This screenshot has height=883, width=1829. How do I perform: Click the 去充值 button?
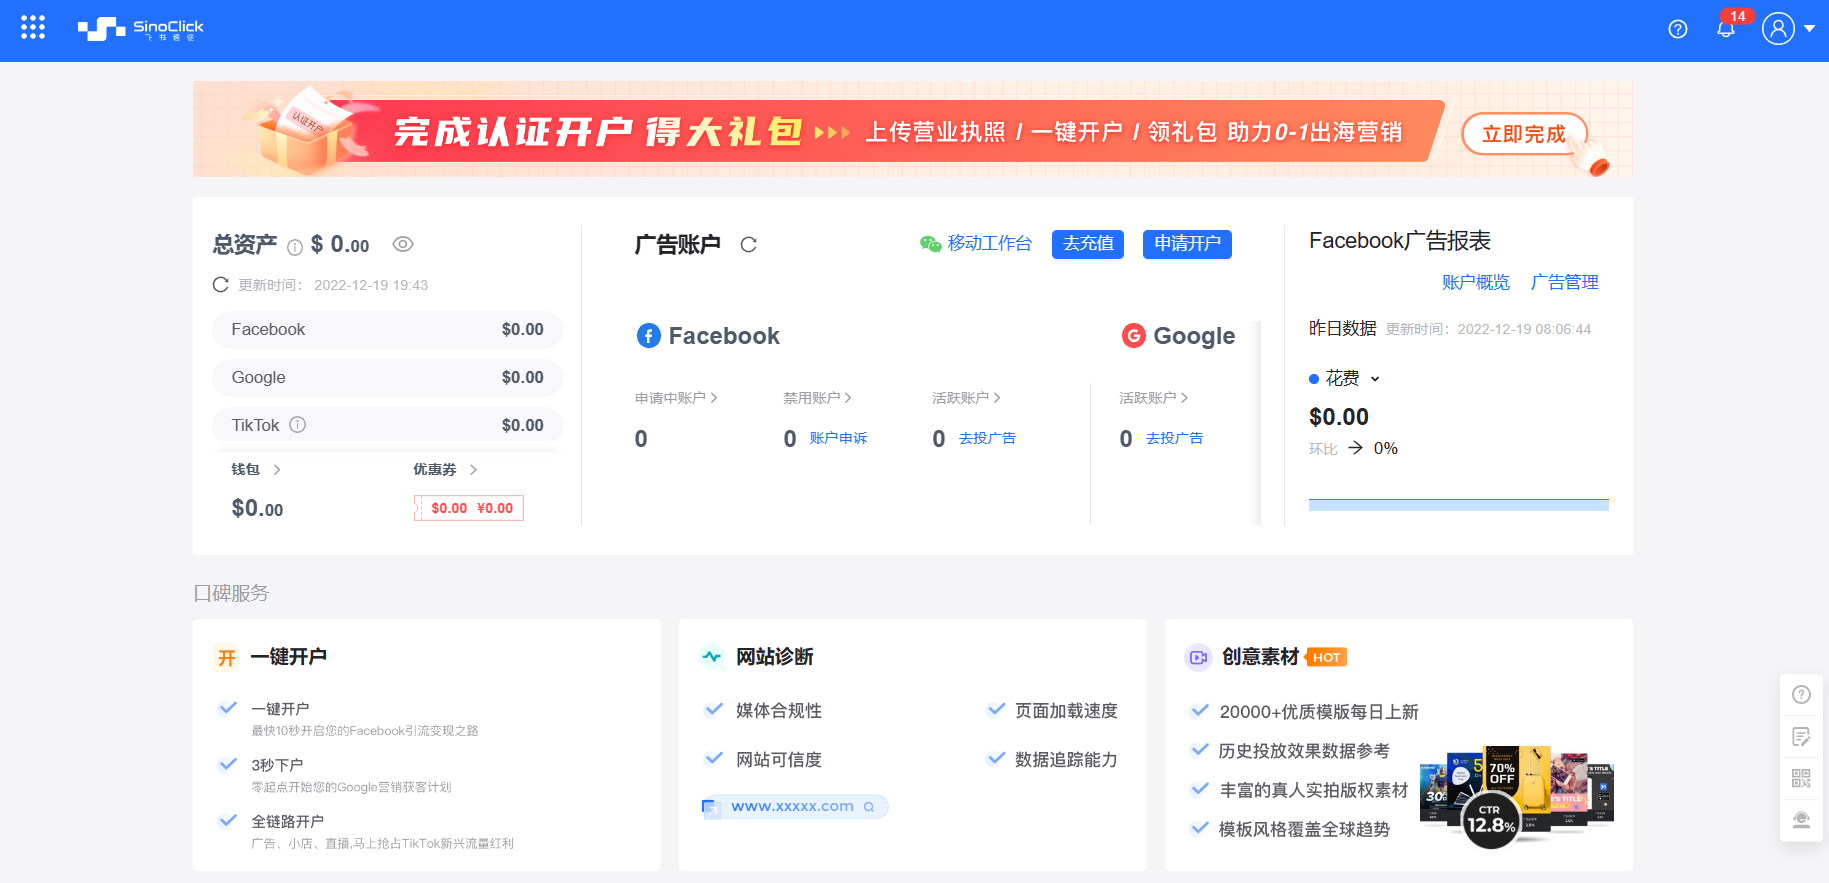pyautogui.click(x=1088, y=244)
